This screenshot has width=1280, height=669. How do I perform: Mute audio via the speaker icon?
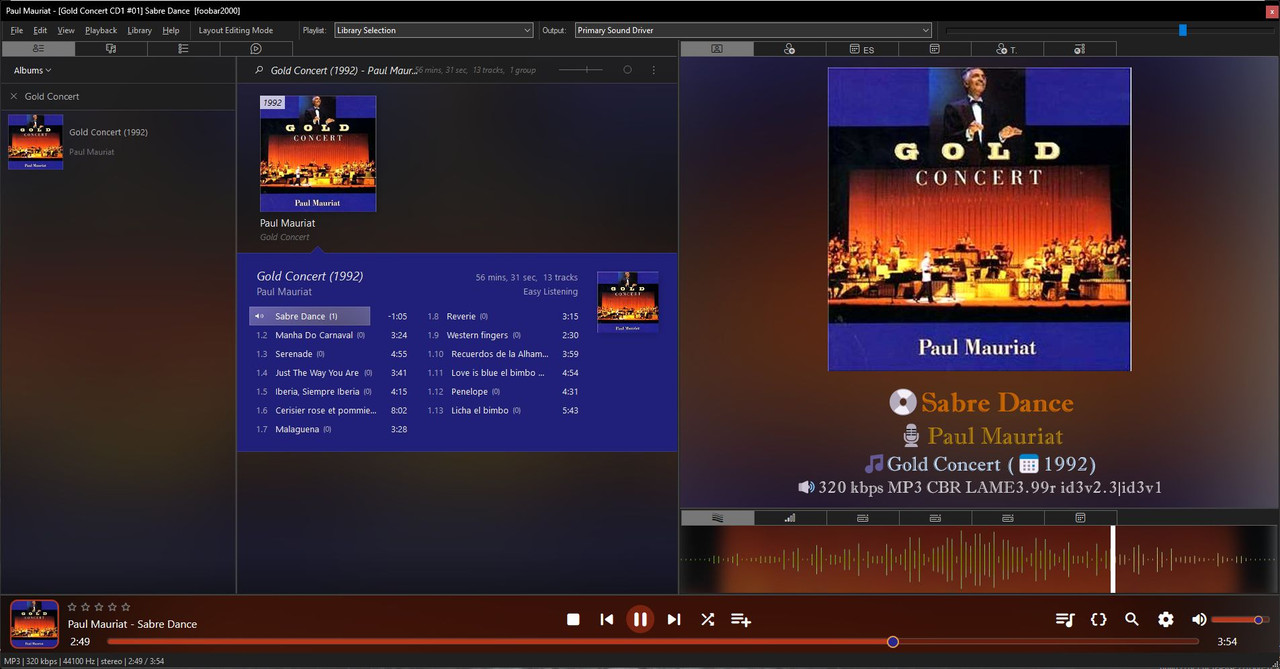point(1199,620)
